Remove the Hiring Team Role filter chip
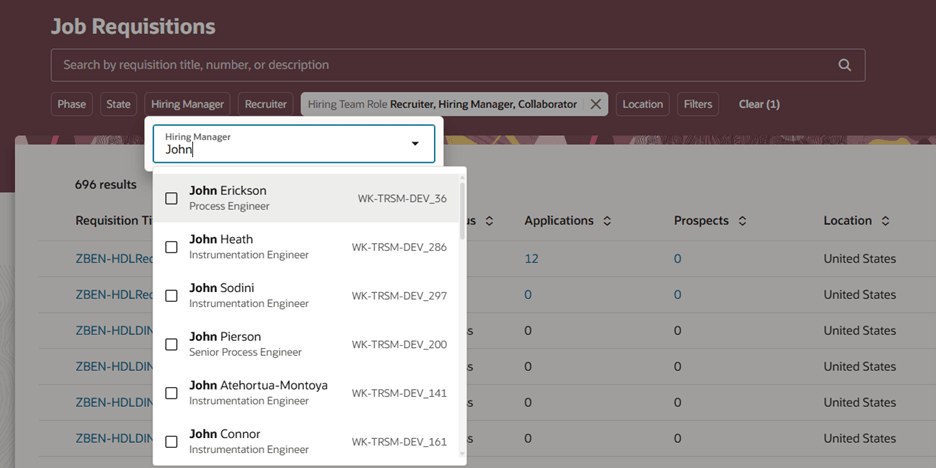Image resolution: width=936 pixels, height=468 pixels. click(595, 104)
